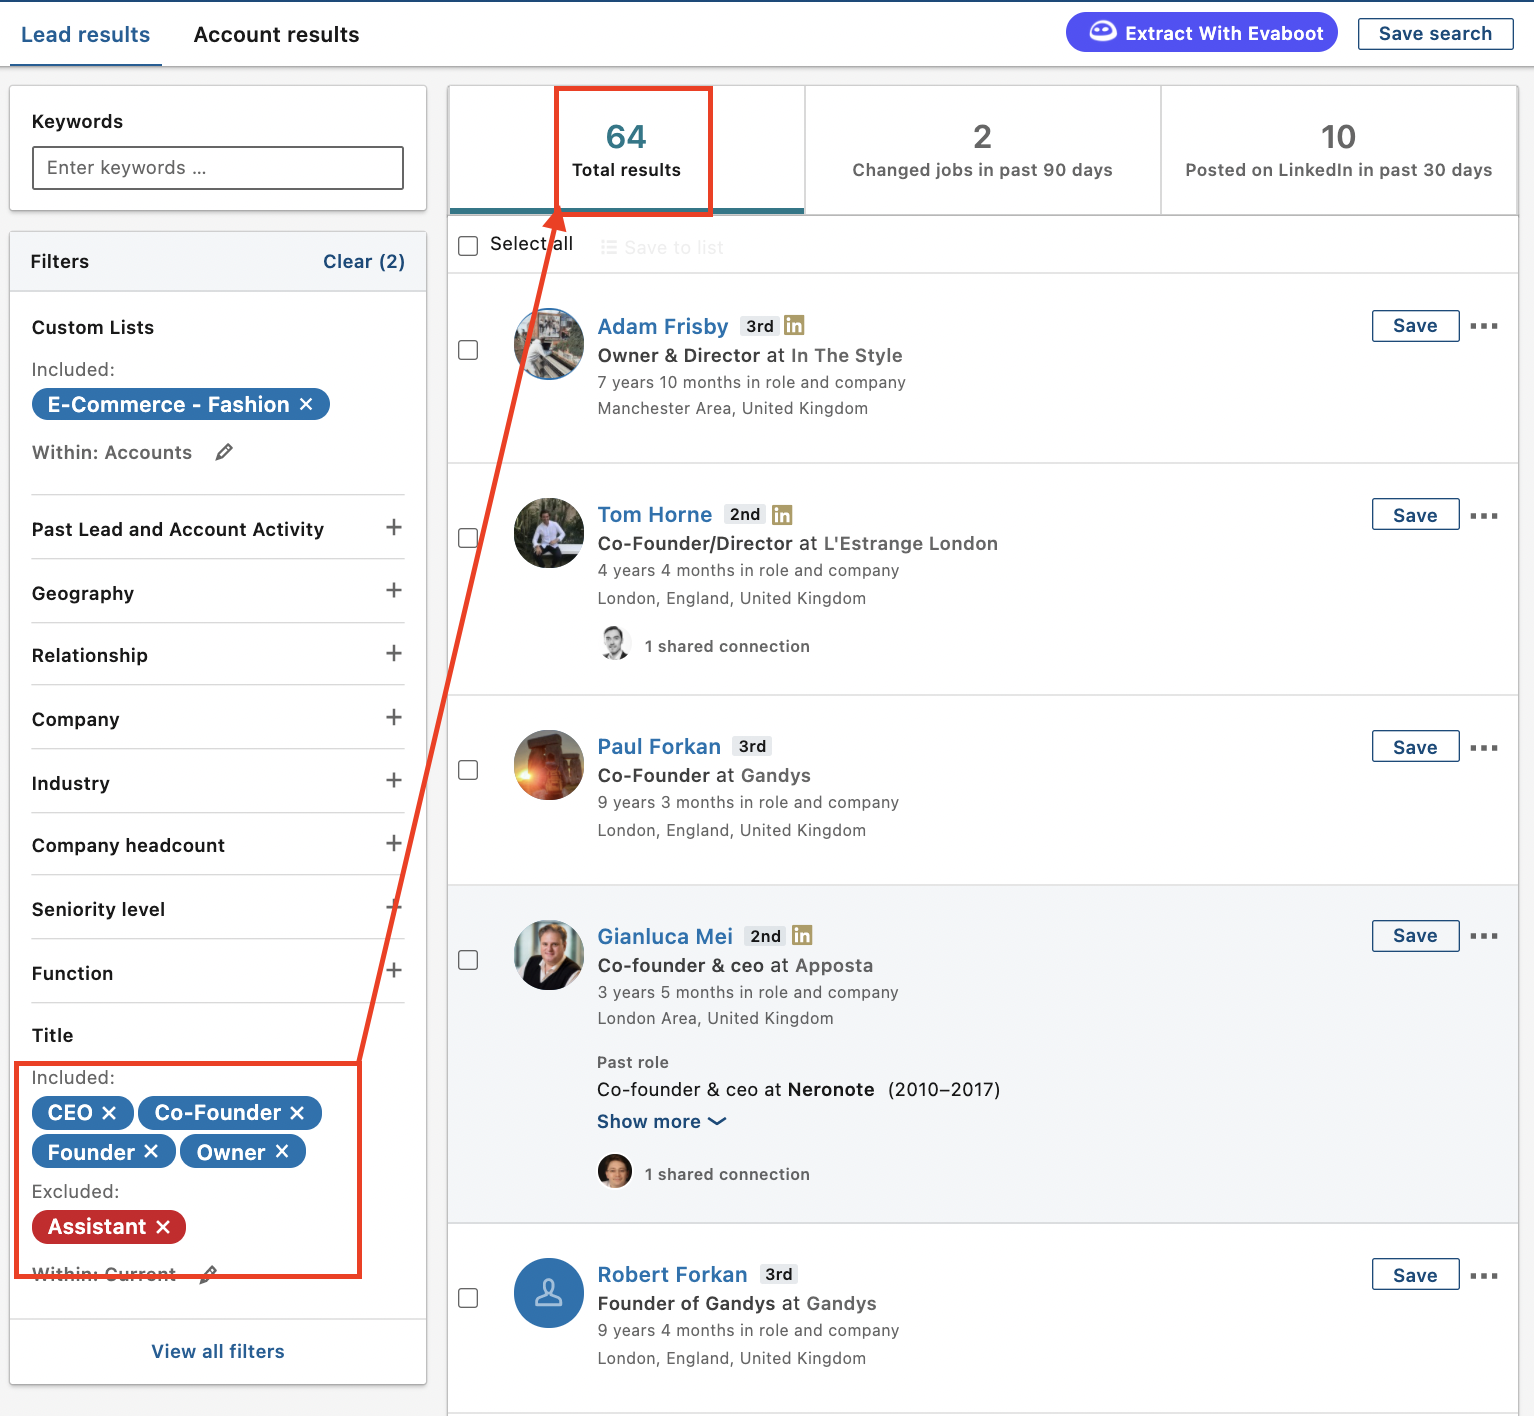Open View all filters
The image size is (1534, 1416).
(218, 1351)
